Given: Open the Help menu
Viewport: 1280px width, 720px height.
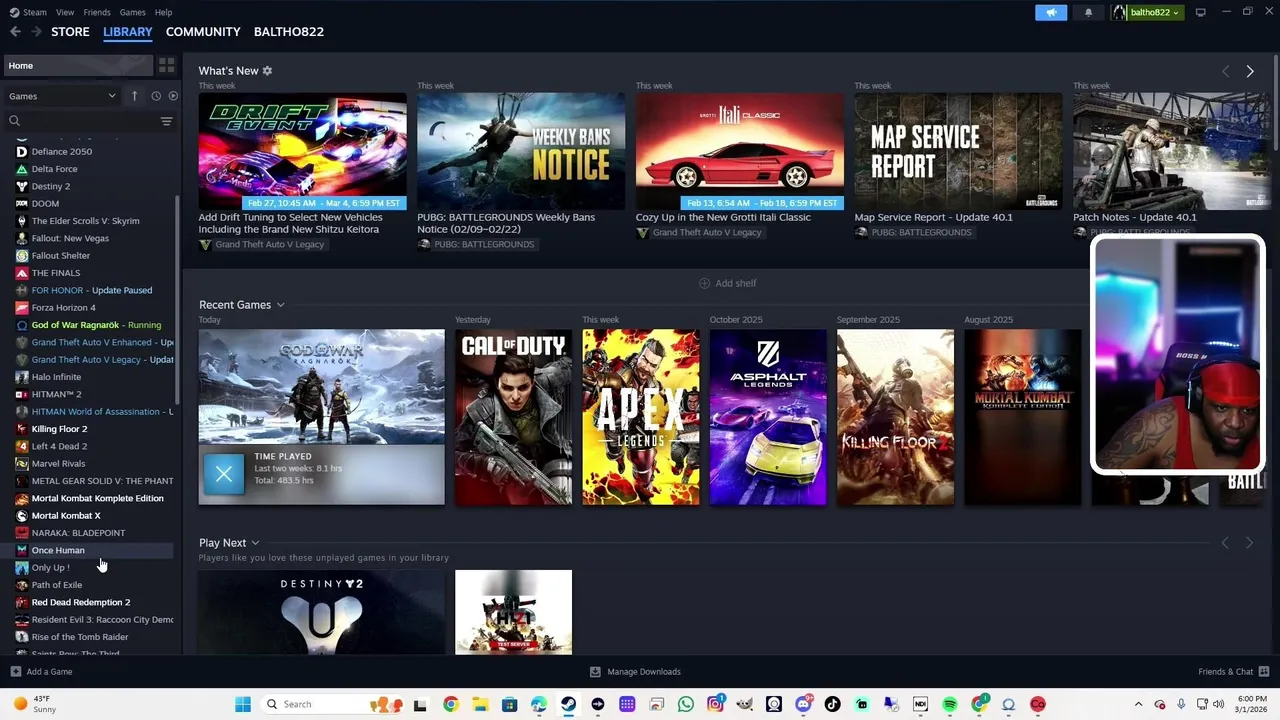Looking at the screenshot, I should pyautogui.click(x=164, y=12).
